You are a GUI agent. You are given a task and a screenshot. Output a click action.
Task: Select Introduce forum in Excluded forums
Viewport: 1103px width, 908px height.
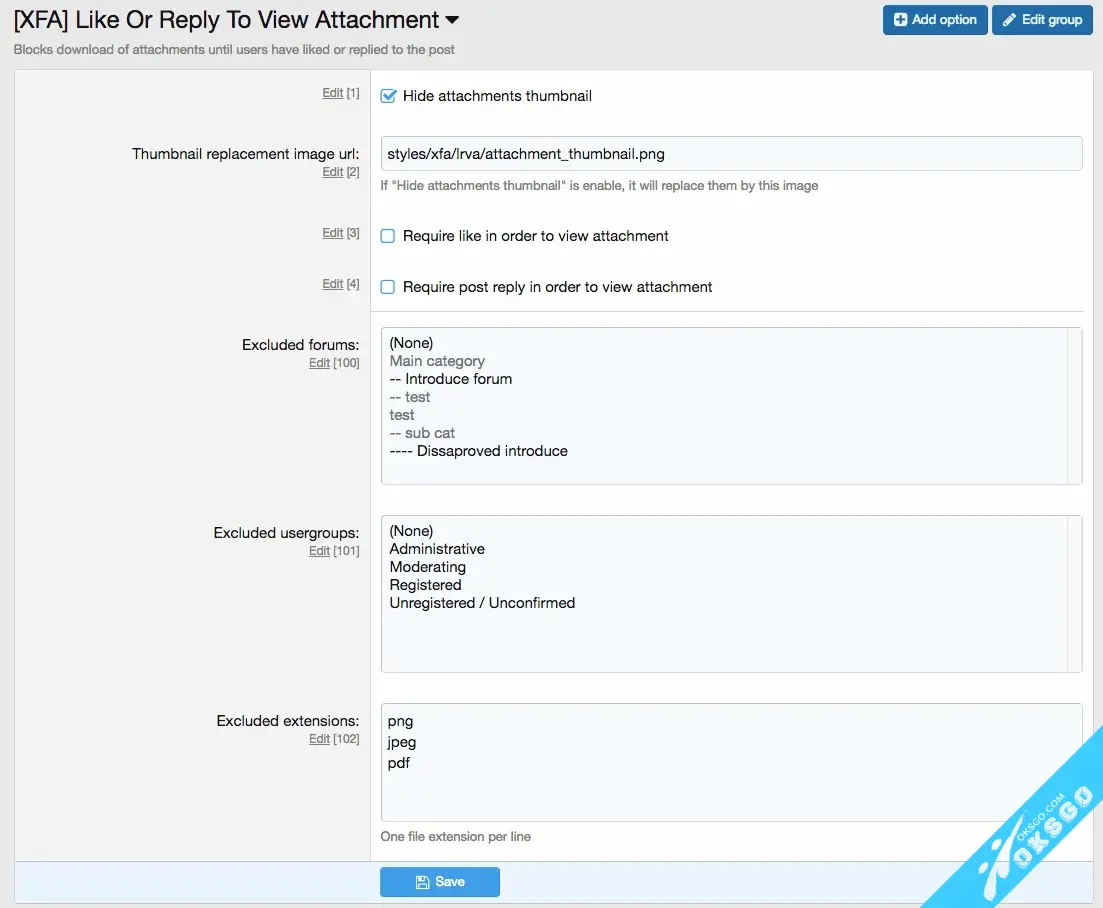[458, 379]
